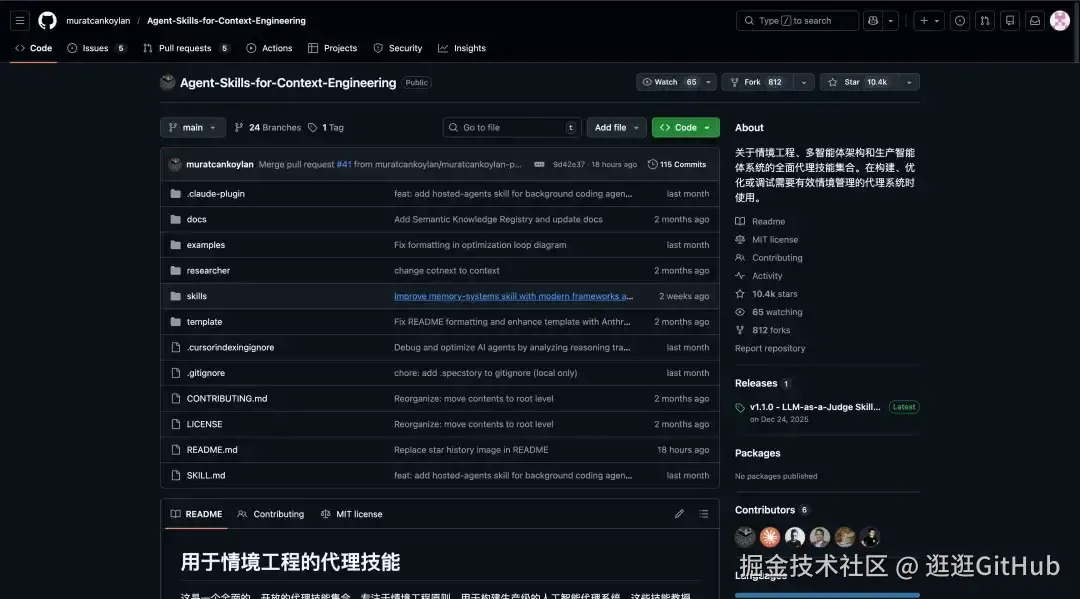Open v1.1.0 LLM-as-a-Judge release
The width and height of the screenshot is (1080, 599).
[x=815, y=407]
